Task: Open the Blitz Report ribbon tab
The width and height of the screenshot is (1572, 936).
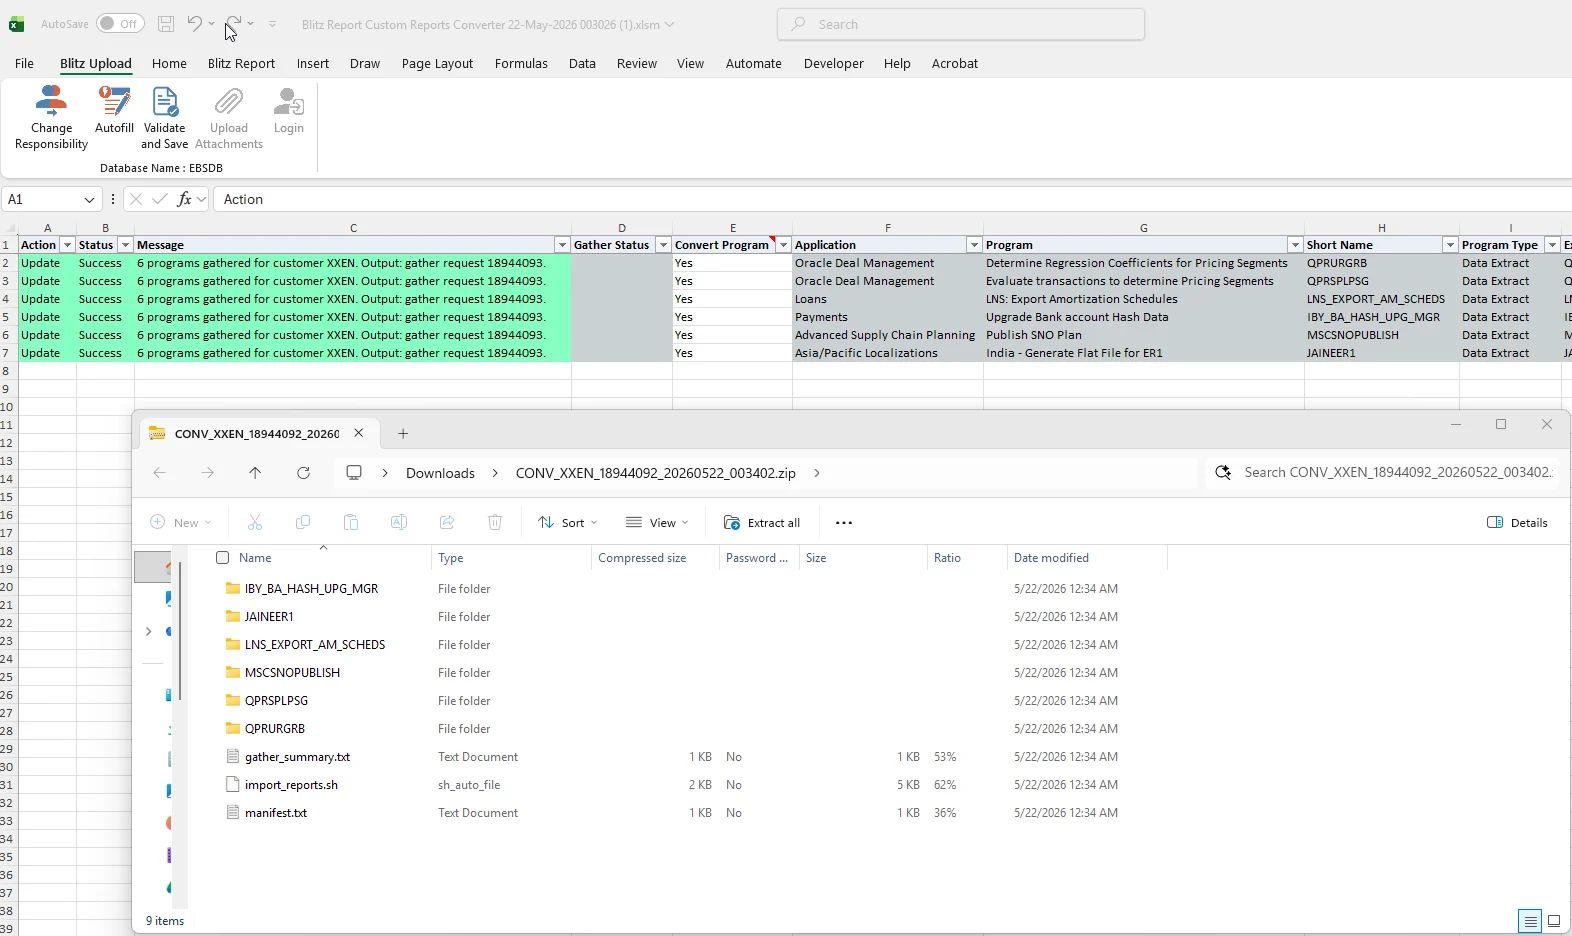Action: click(x=241, y=63)
